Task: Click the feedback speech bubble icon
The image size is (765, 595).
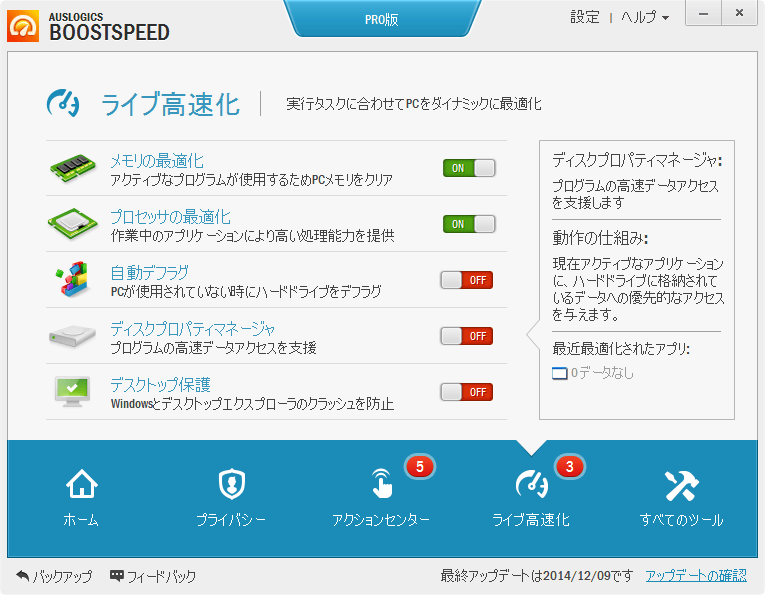Action: click(x=117, y=576)
